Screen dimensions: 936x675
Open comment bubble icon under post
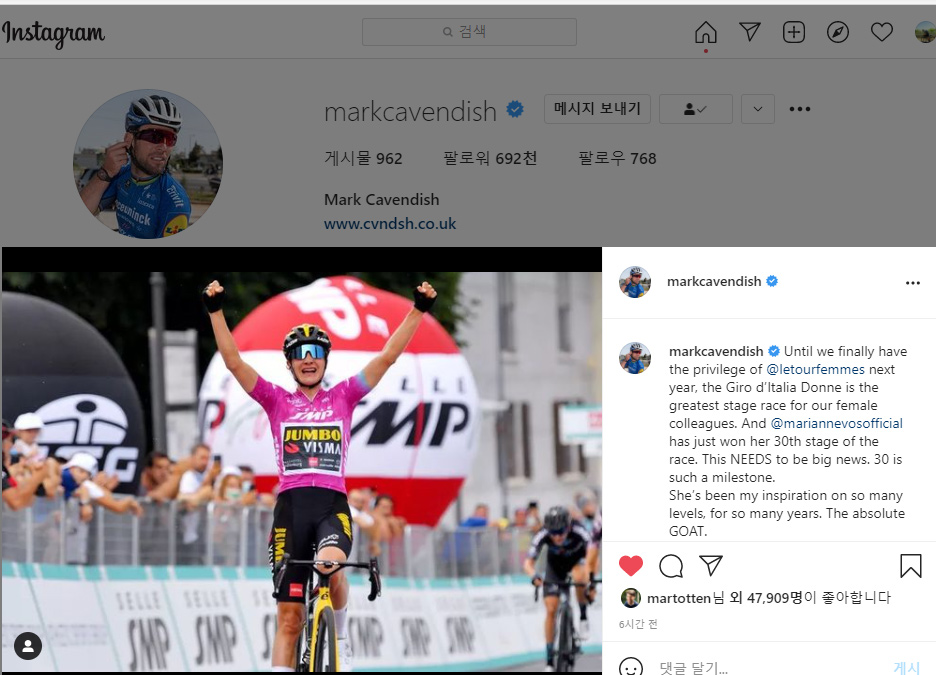tap(671, 566)
